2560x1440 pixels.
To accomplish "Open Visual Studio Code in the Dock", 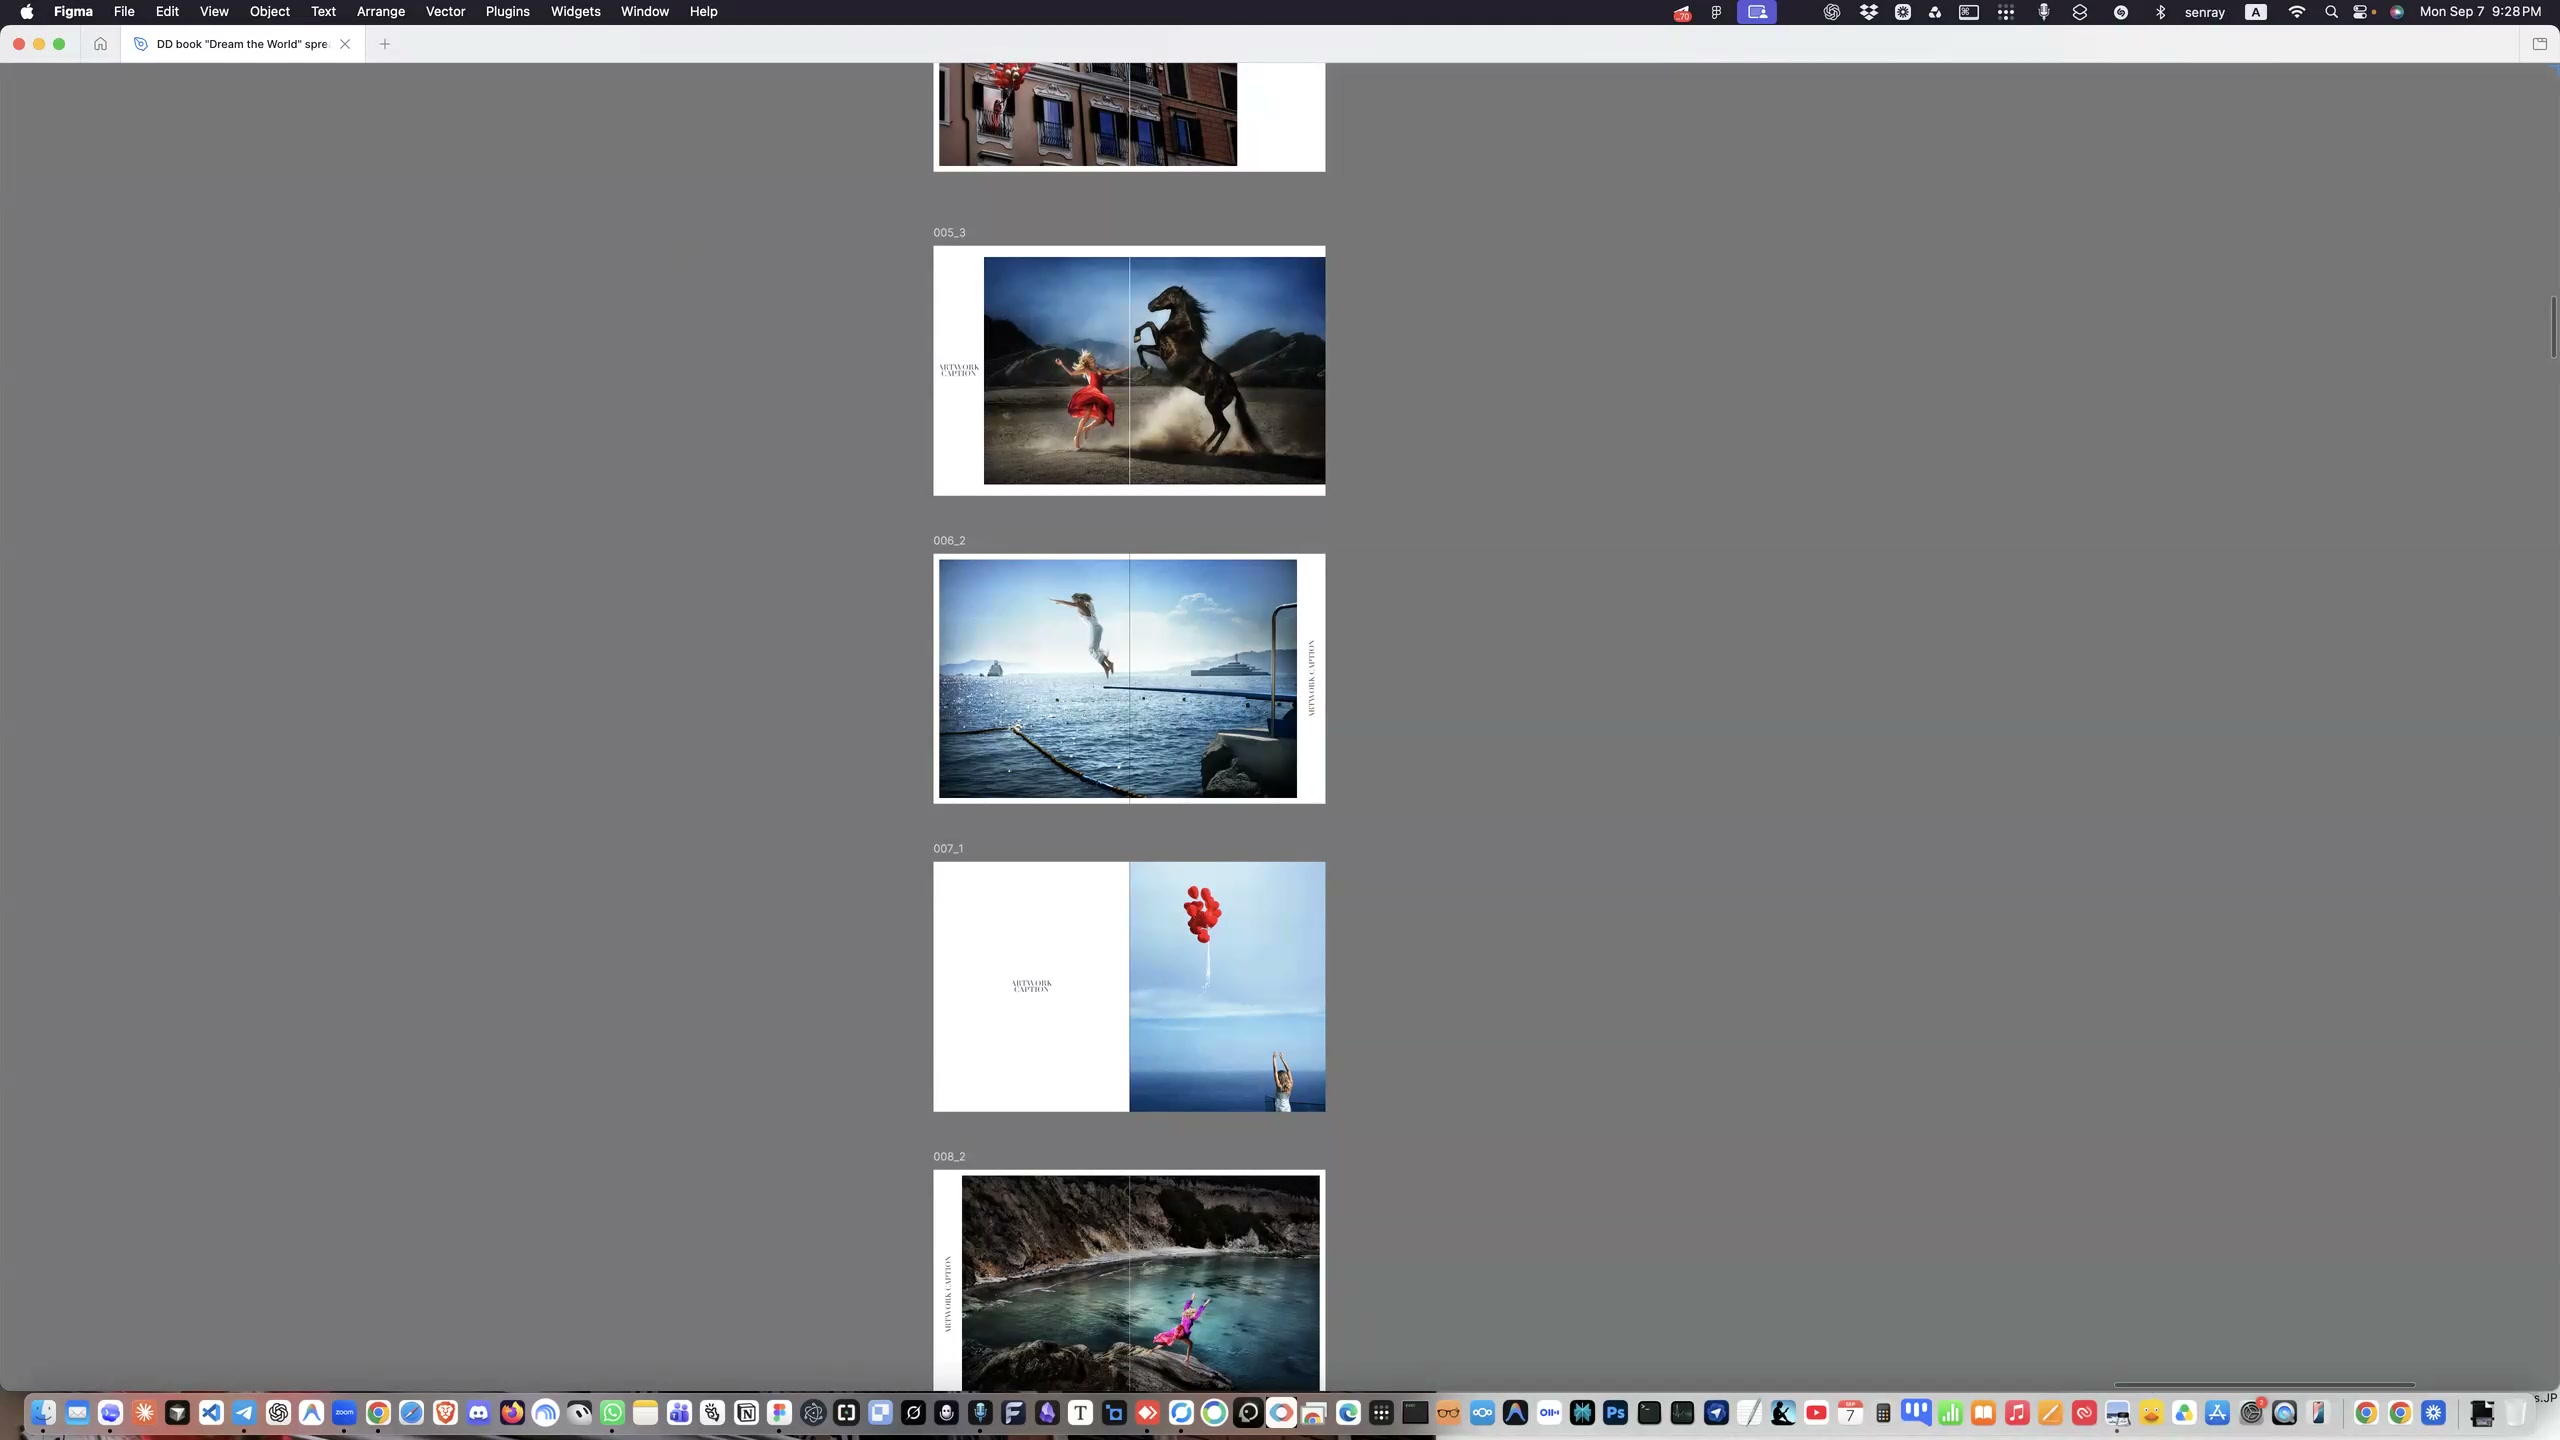I will pyautogui.click(x=211, y=1413).
